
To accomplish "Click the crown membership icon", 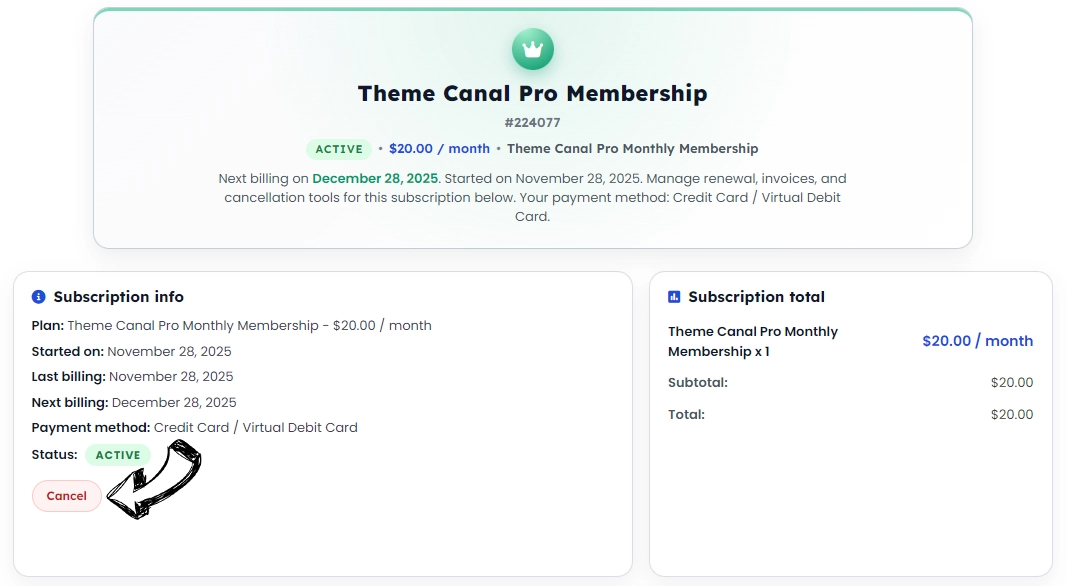I will [x=533, y=47].
